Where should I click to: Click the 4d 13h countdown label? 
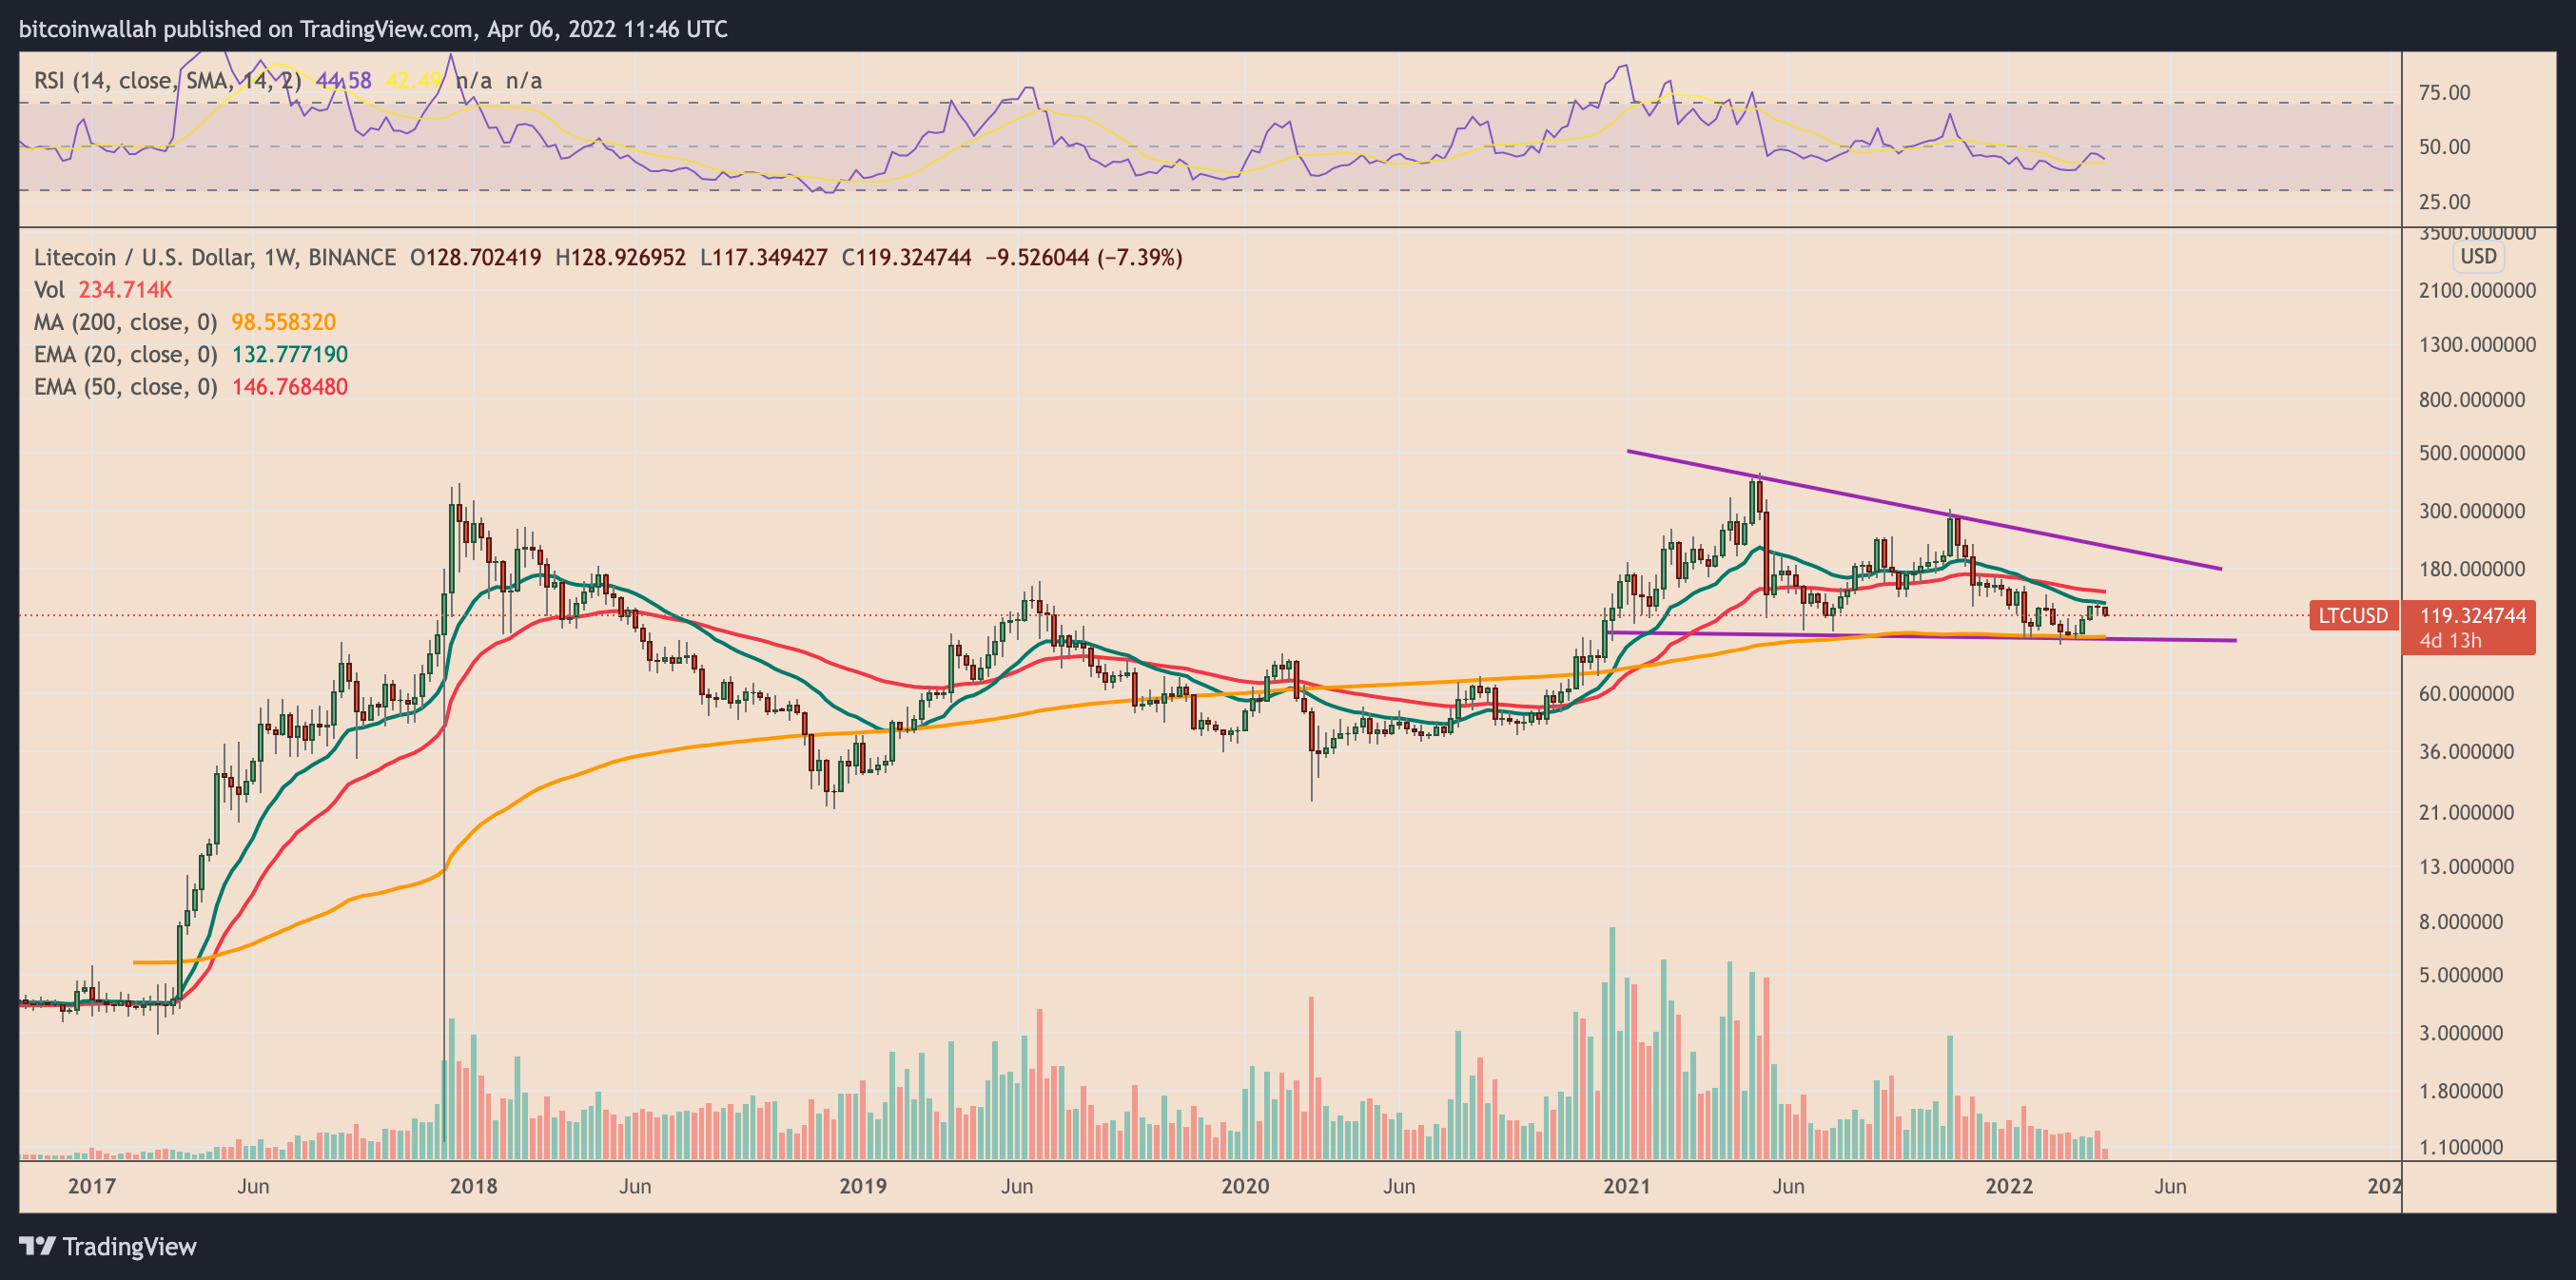[2450, 640]
